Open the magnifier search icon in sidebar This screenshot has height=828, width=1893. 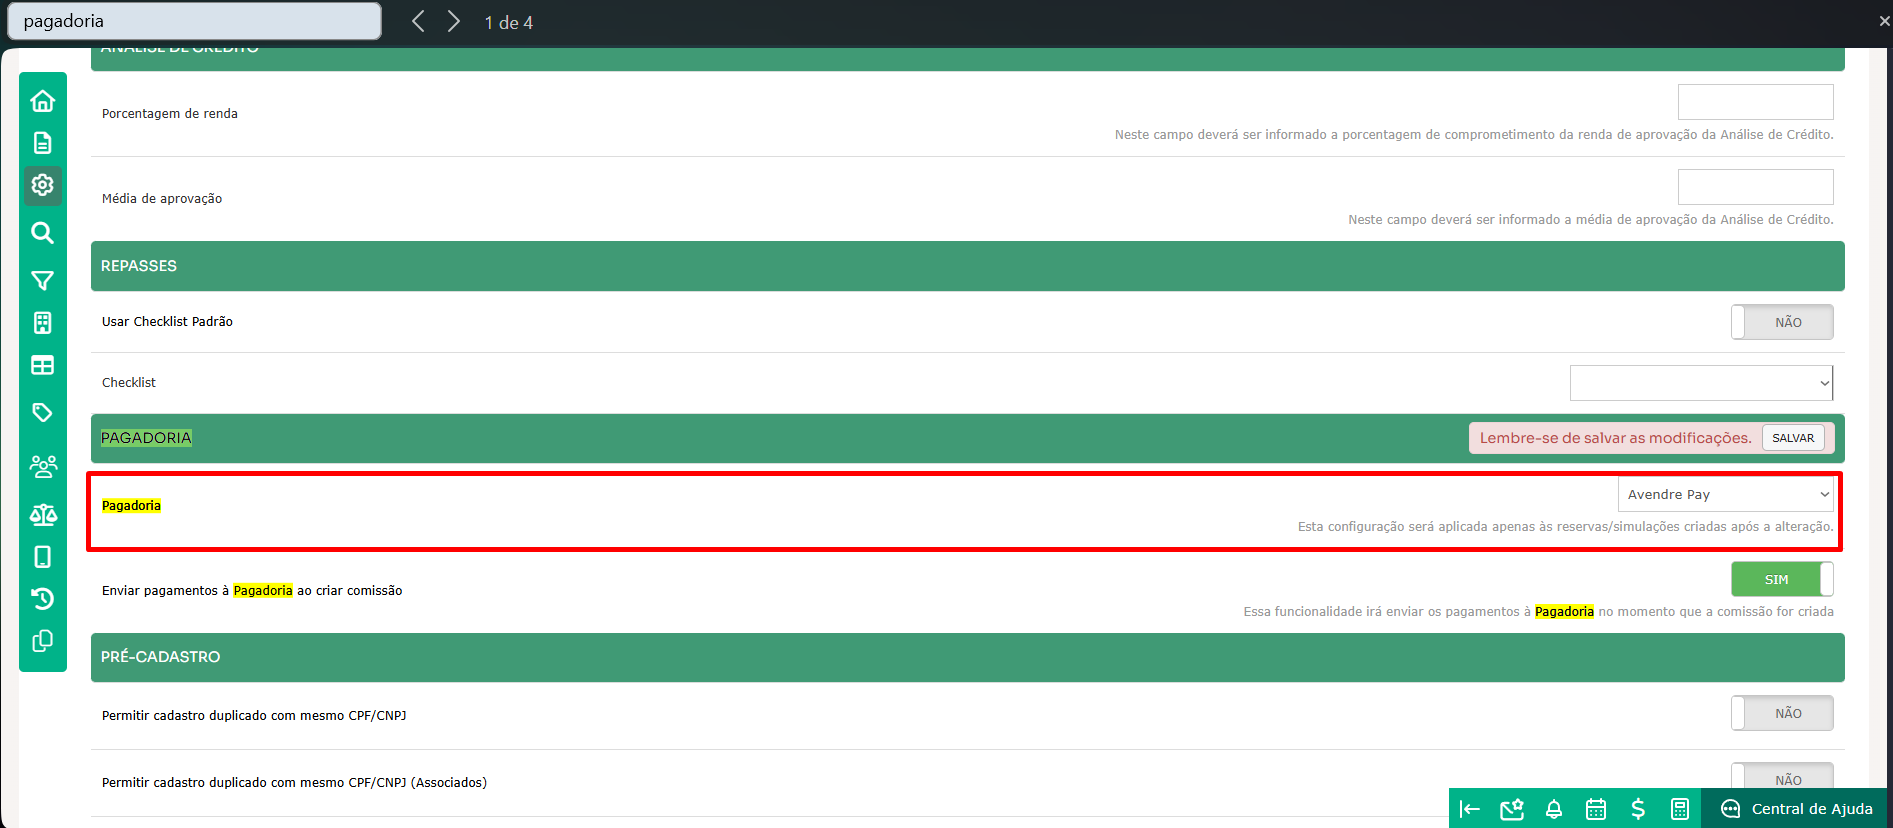pyautogui.click(x=42, y=233)
